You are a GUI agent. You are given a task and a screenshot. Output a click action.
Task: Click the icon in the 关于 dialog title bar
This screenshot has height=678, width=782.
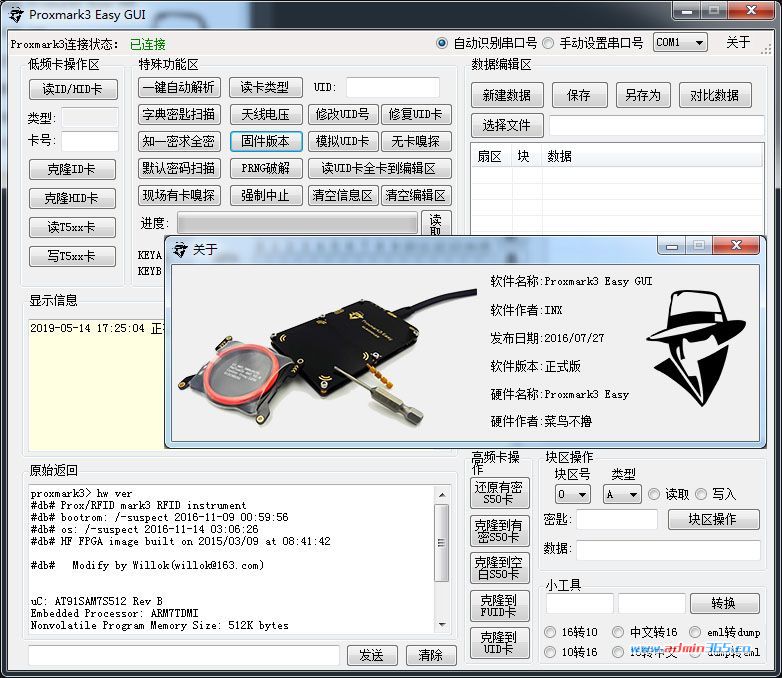[x=180, y=249]
